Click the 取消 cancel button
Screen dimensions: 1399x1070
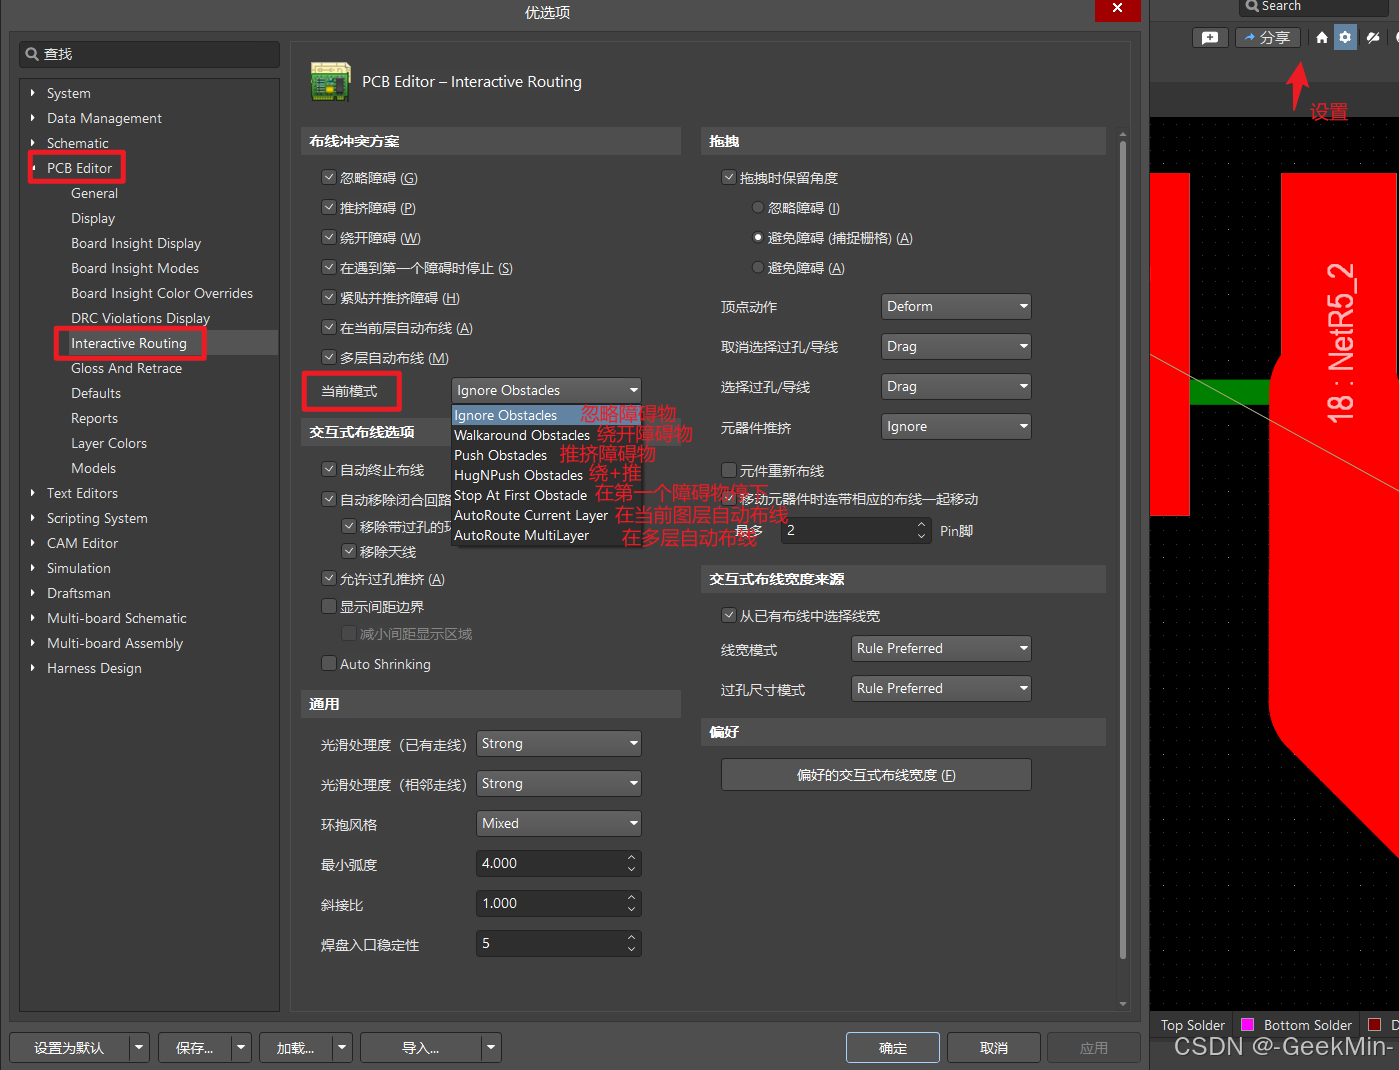point(994,1048)
